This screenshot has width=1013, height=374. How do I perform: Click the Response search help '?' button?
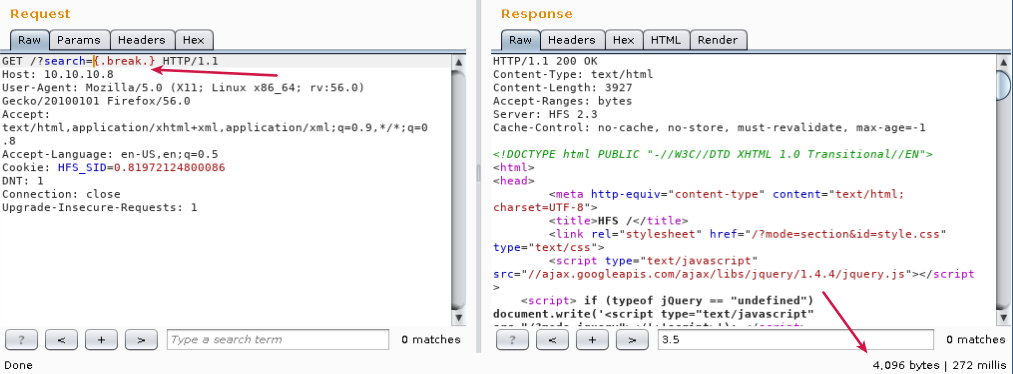click(512, 339)
